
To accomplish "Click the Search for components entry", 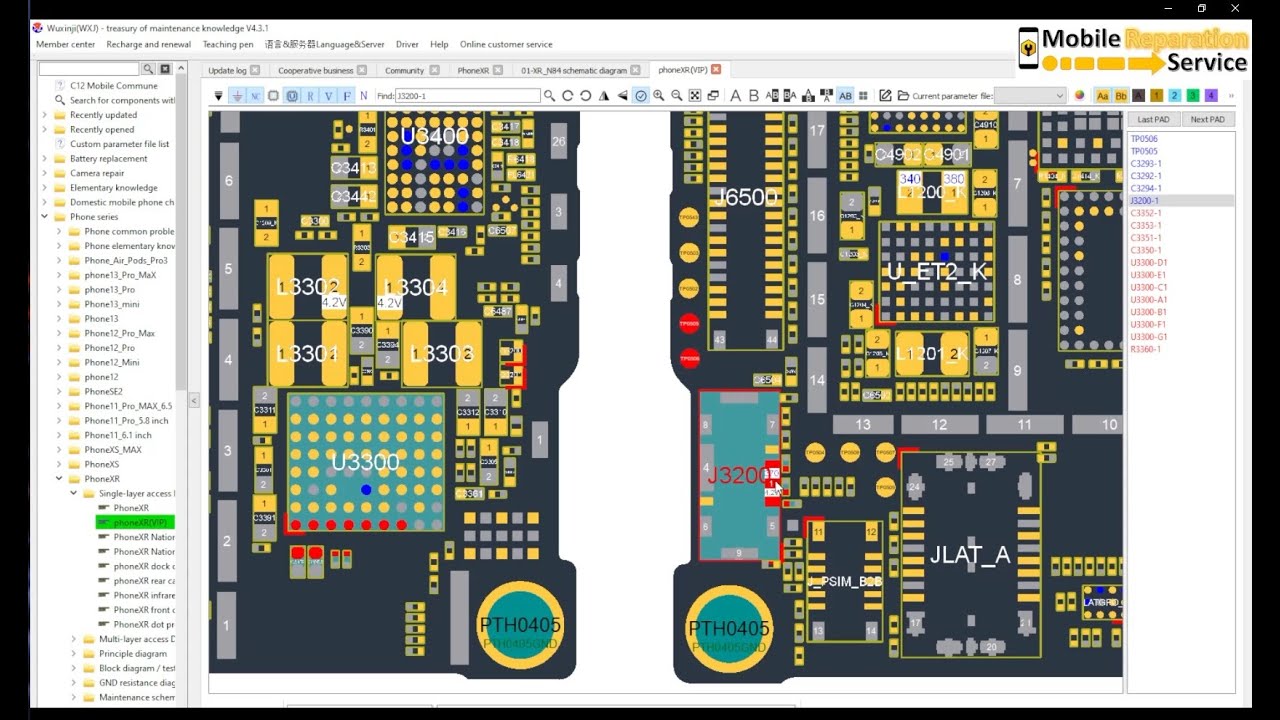I will pos(121,100).
